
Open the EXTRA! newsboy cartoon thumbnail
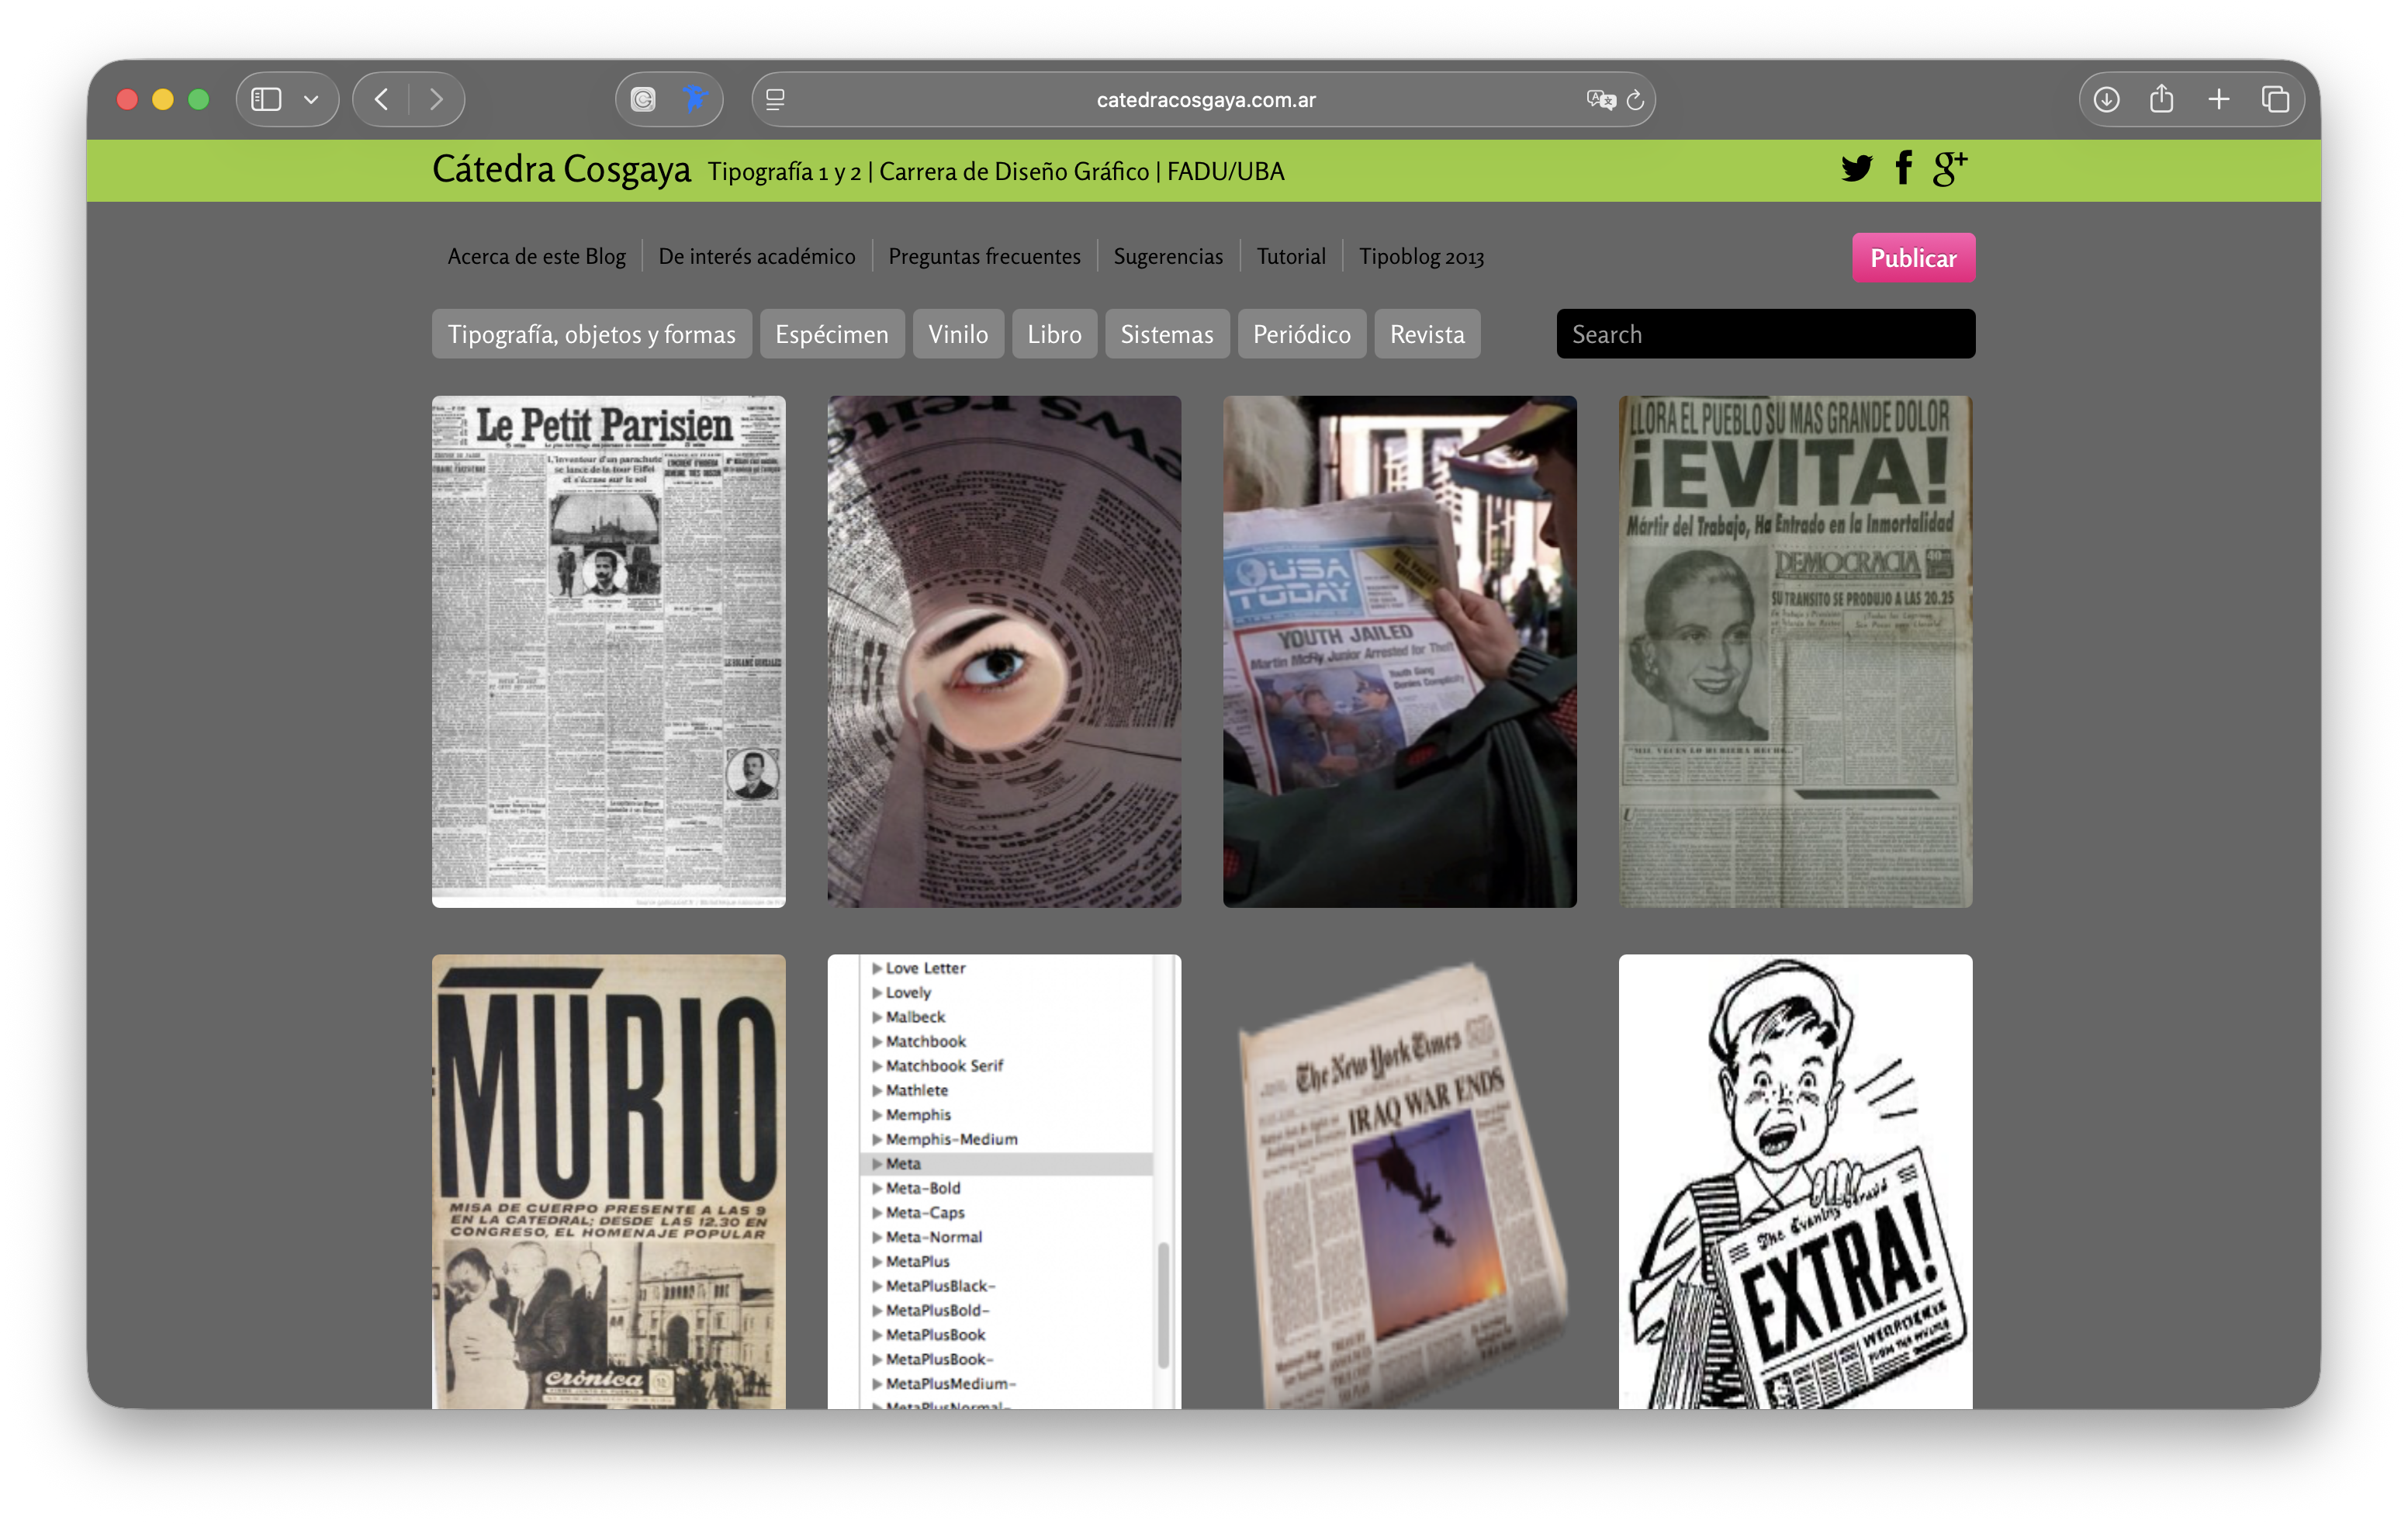(1795, 1181)
